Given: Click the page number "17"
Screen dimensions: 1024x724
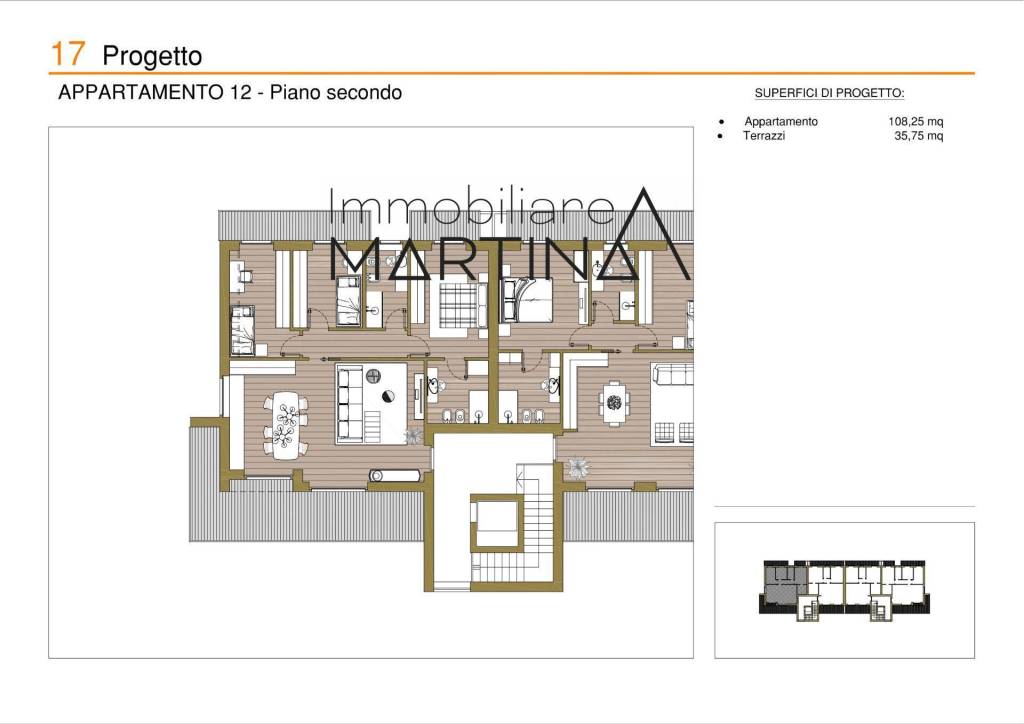Looking at the screenshot, I should [68, 54].
